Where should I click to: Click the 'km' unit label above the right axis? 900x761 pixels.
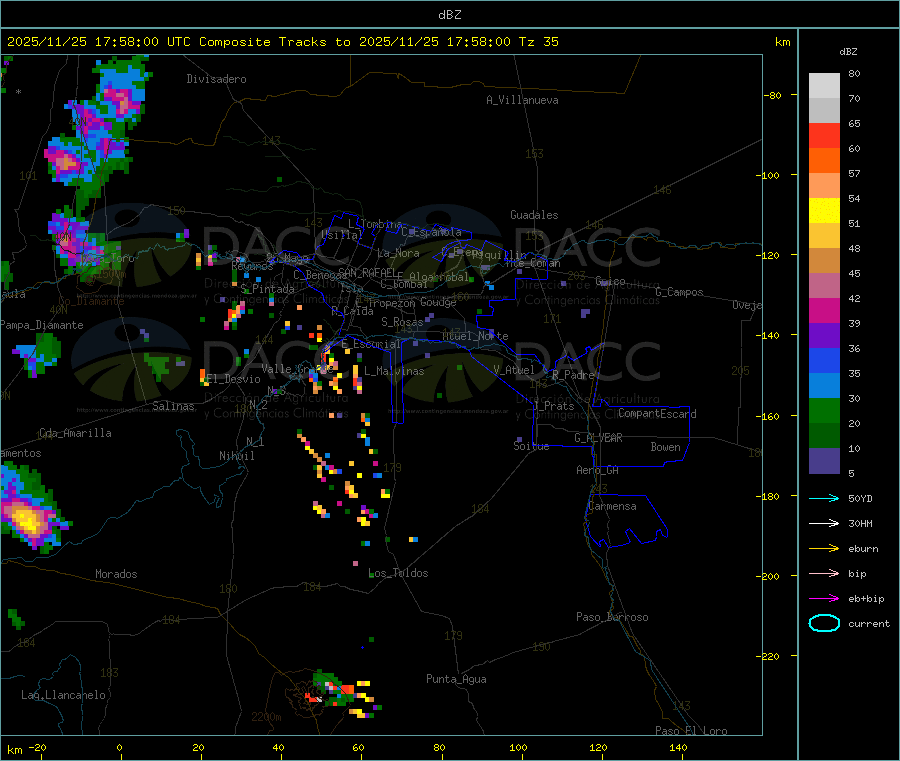pyautogui.click(x=782, y=42)
